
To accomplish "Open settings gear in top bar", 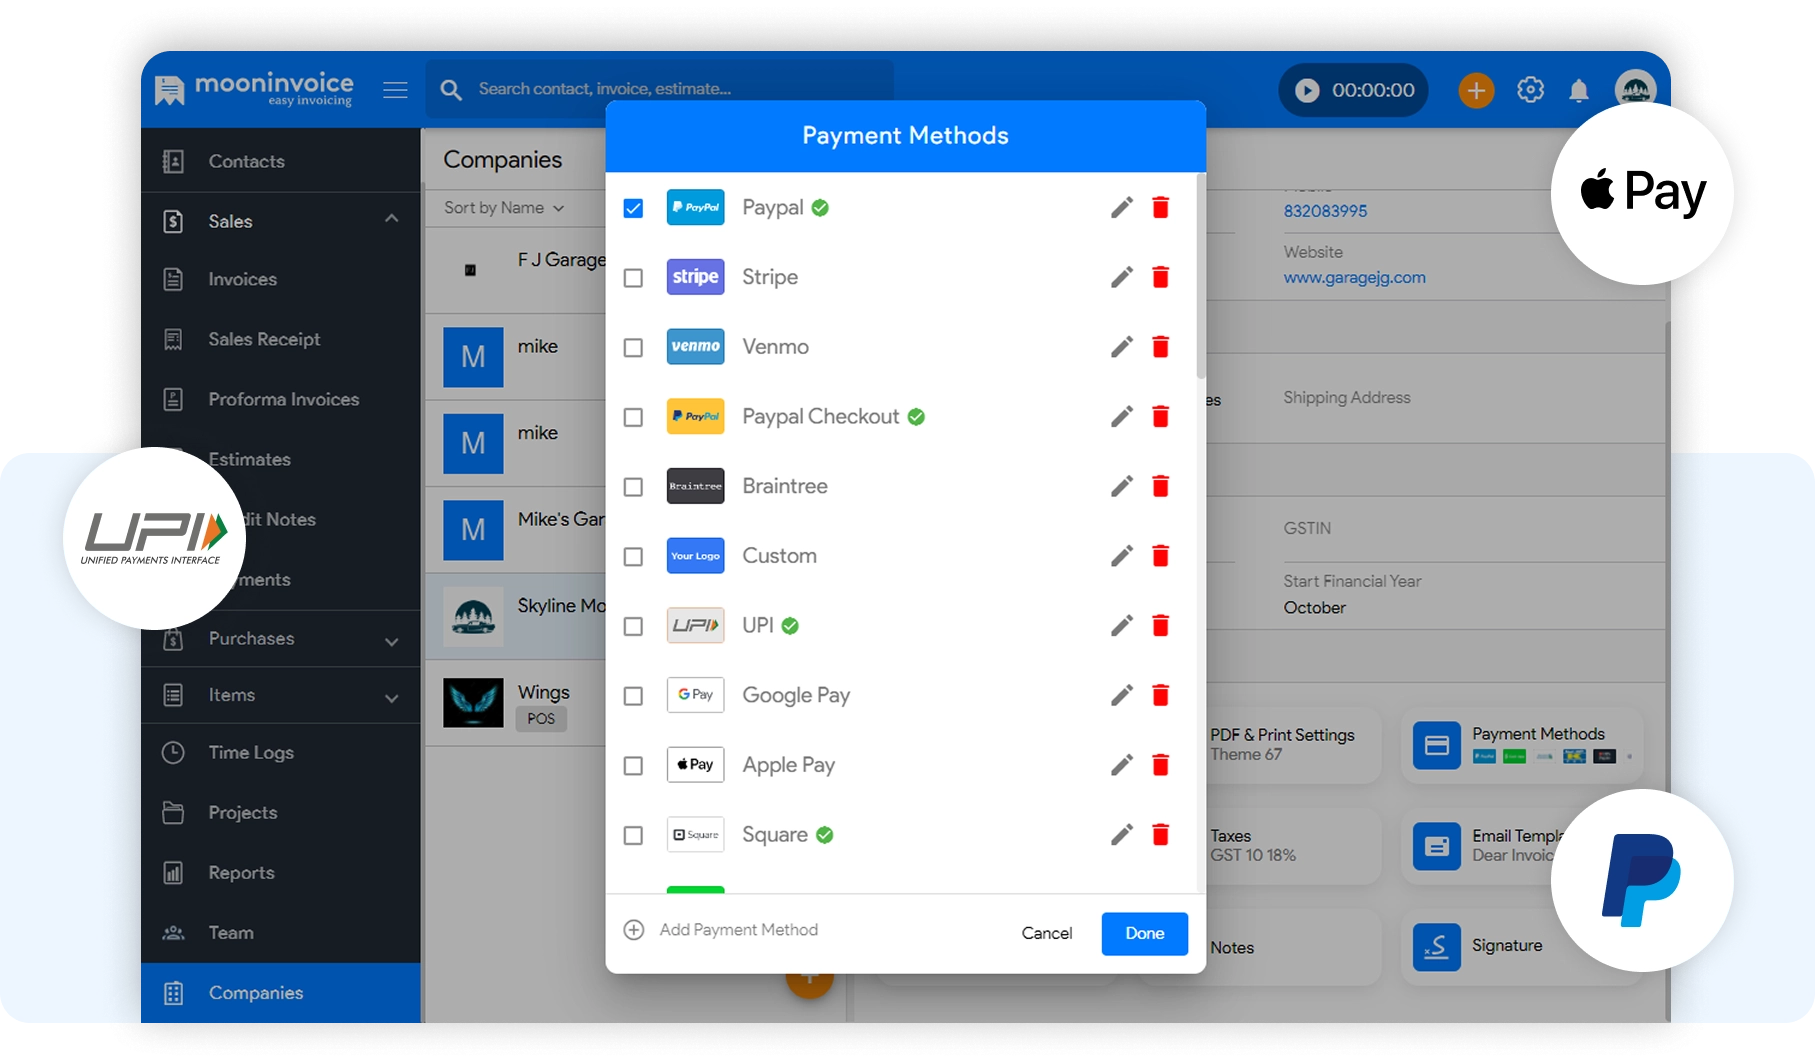I will 1529,90.
